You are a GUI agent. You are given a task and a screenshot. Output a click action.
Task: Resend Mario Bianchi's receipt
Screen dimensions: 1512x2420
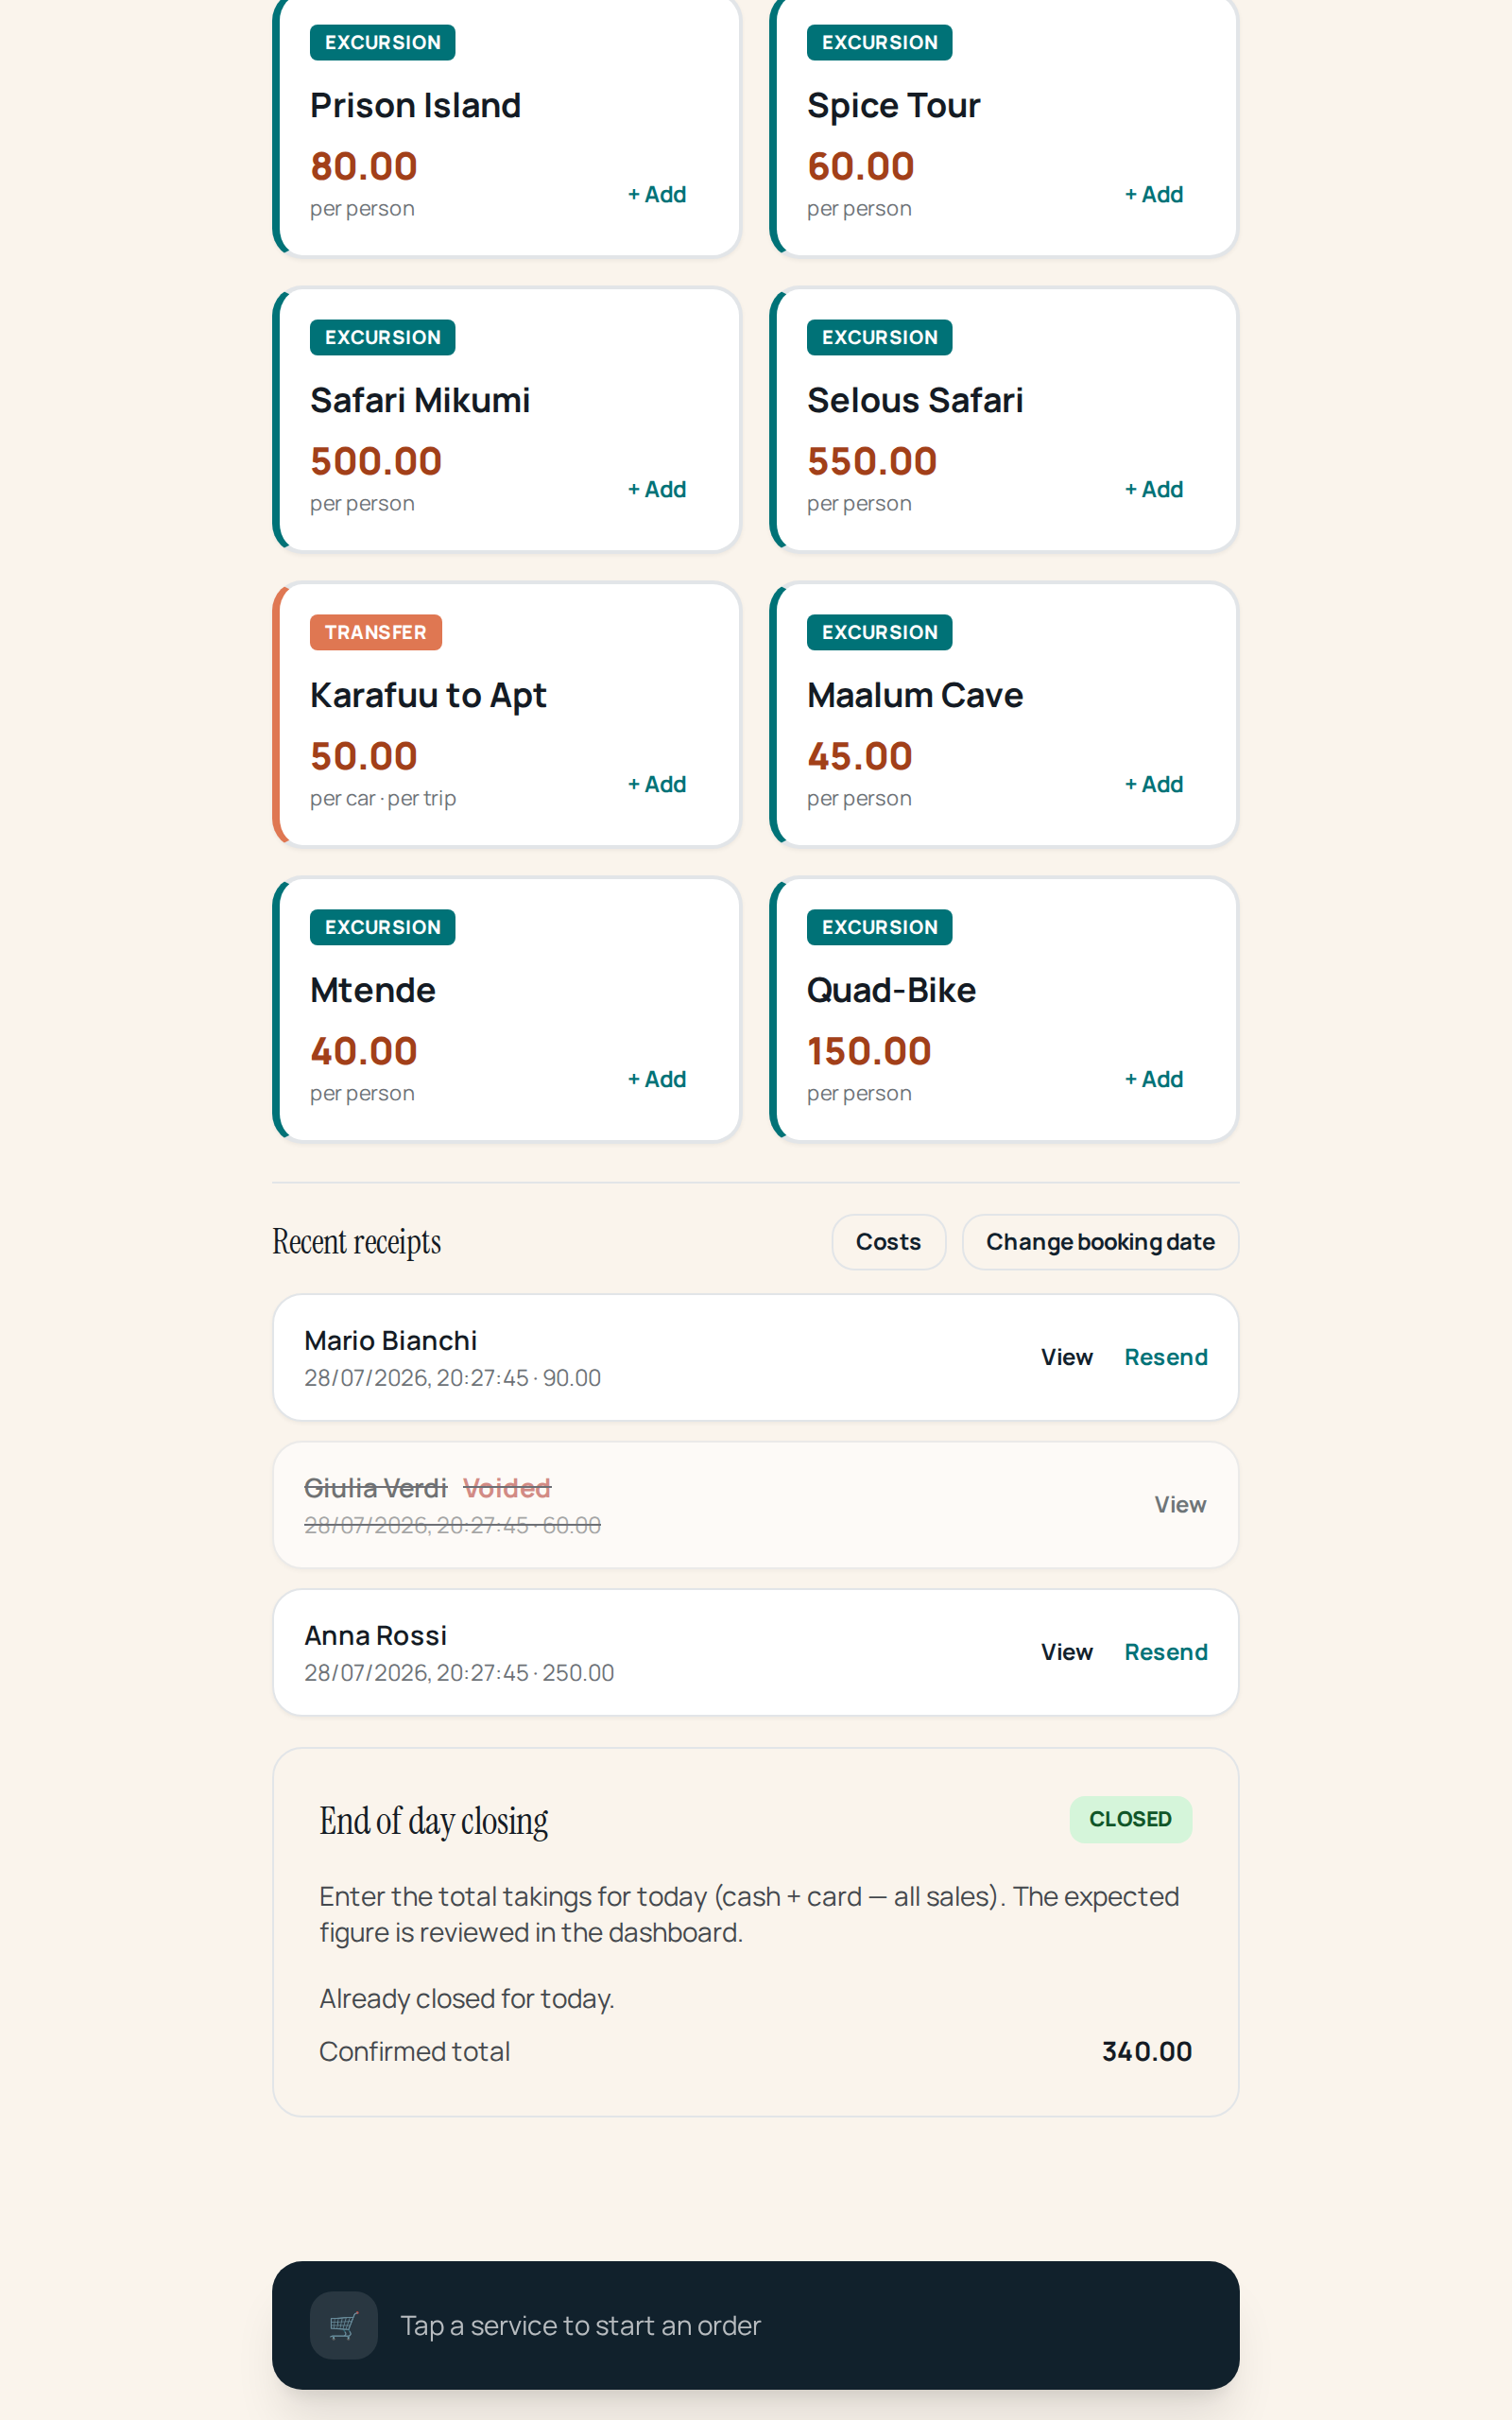tap(1166, 1357)
